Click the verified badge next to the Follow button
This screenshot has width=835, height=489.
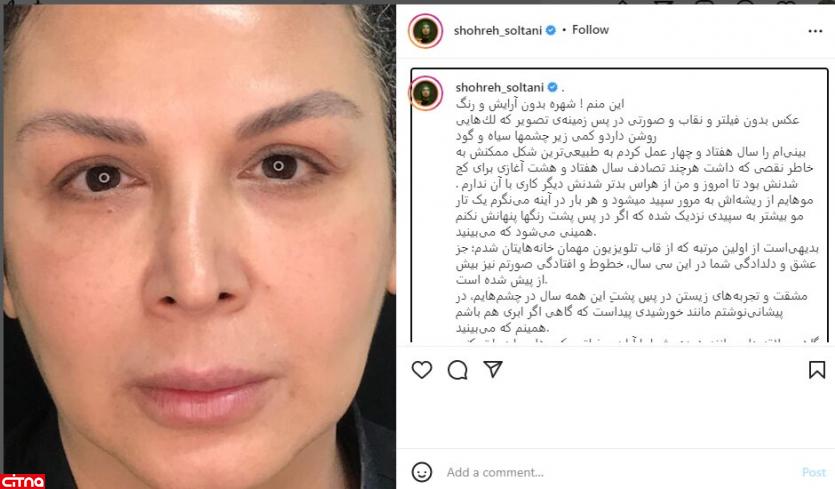click(551, 30)
